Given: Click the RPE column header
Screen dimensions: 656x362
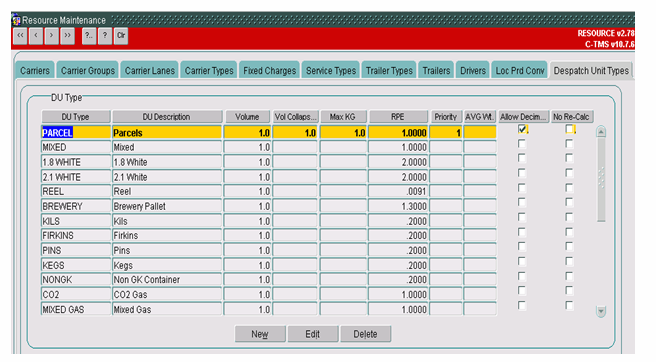Looking at the screenshot, I should tap(398, 117).
